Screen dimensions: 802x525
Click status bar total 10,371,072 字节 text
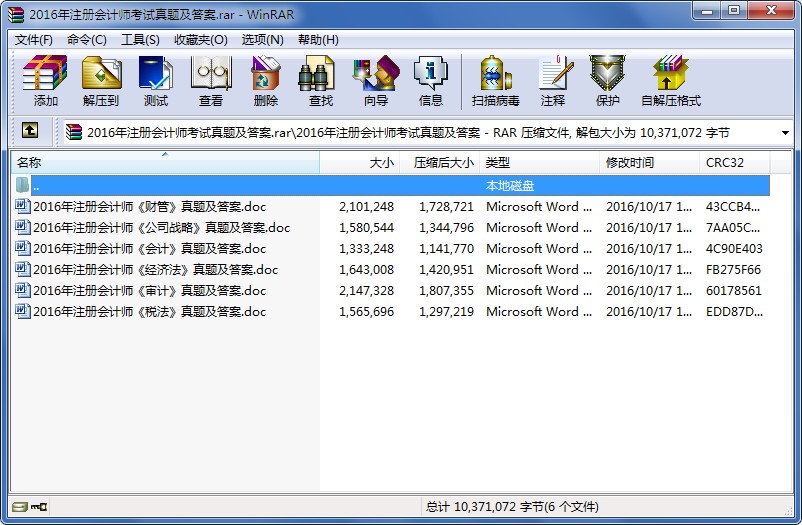(x=512, y=507)
